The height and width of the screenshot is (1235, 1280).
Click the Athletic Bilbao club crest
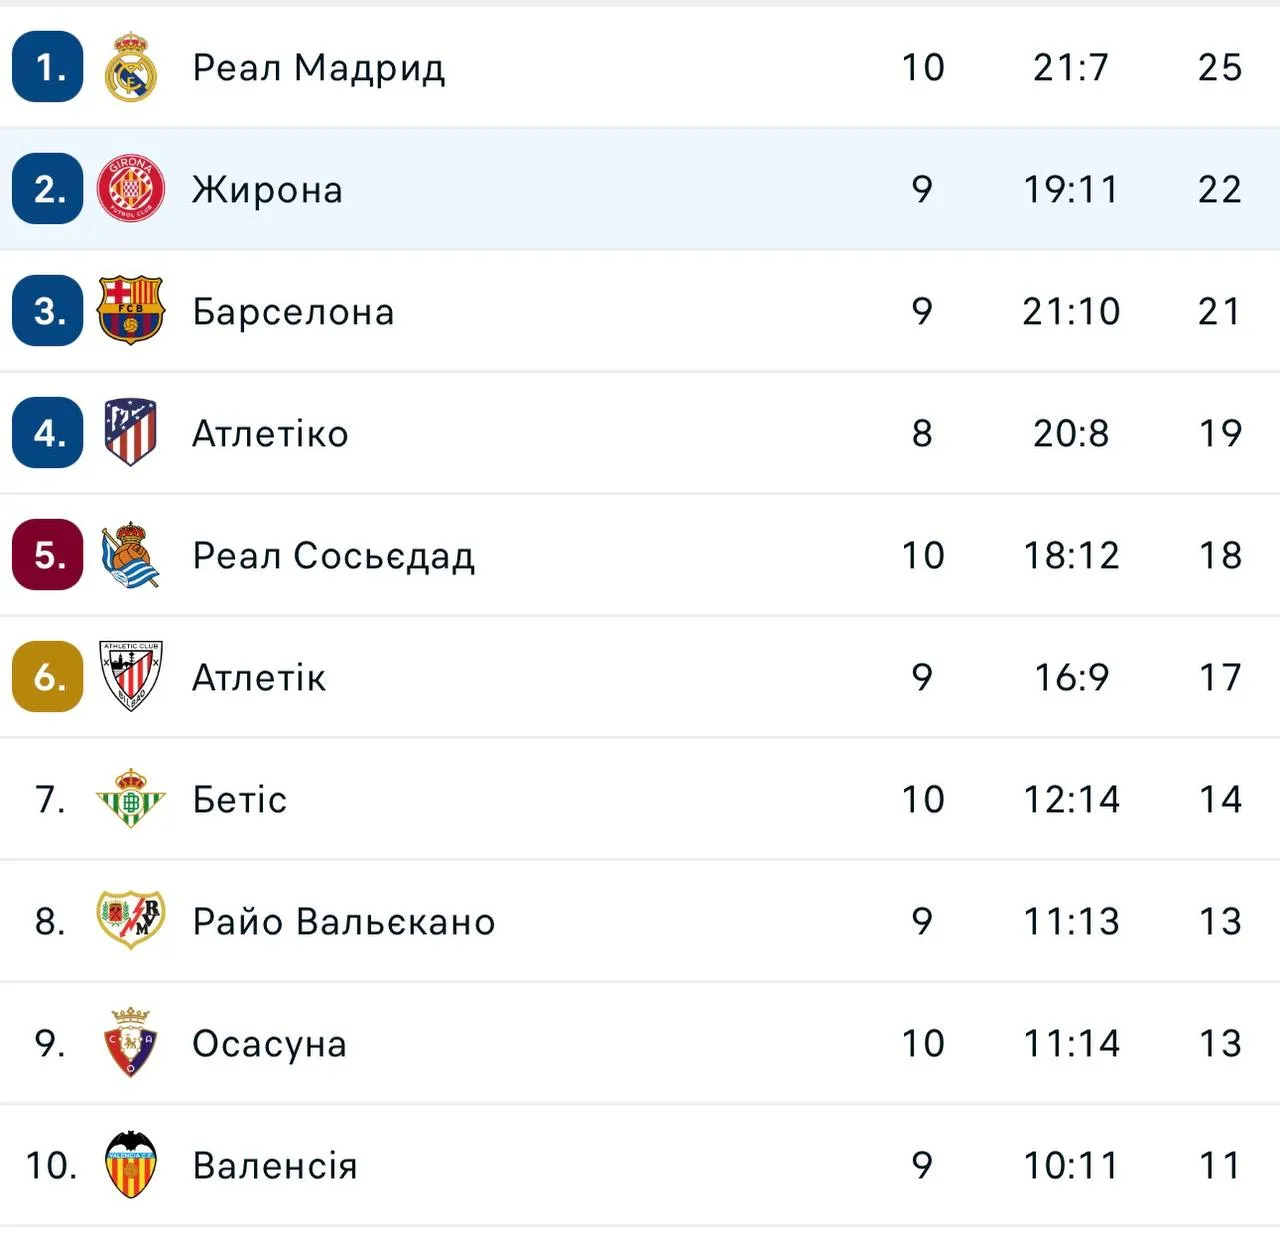pyautogui.click(x=131, y=677)
